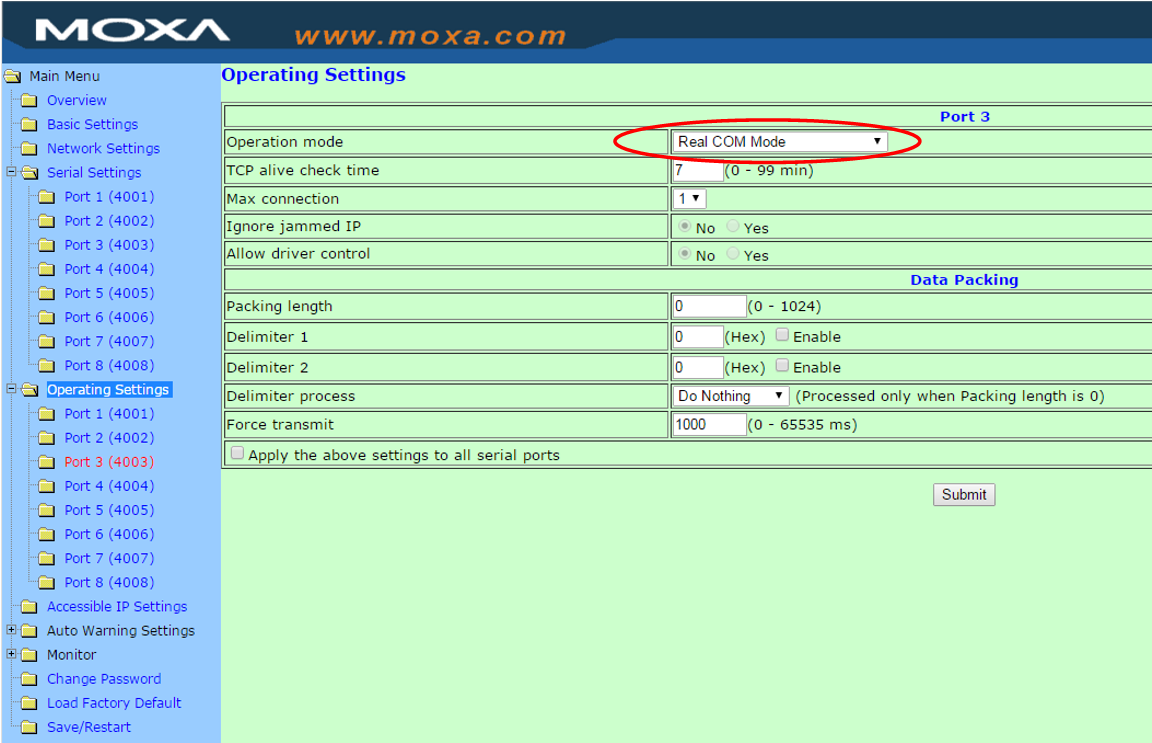Click folder icon of red Port 3 (4003)
1152x743 pixels.
click(46, 462)
